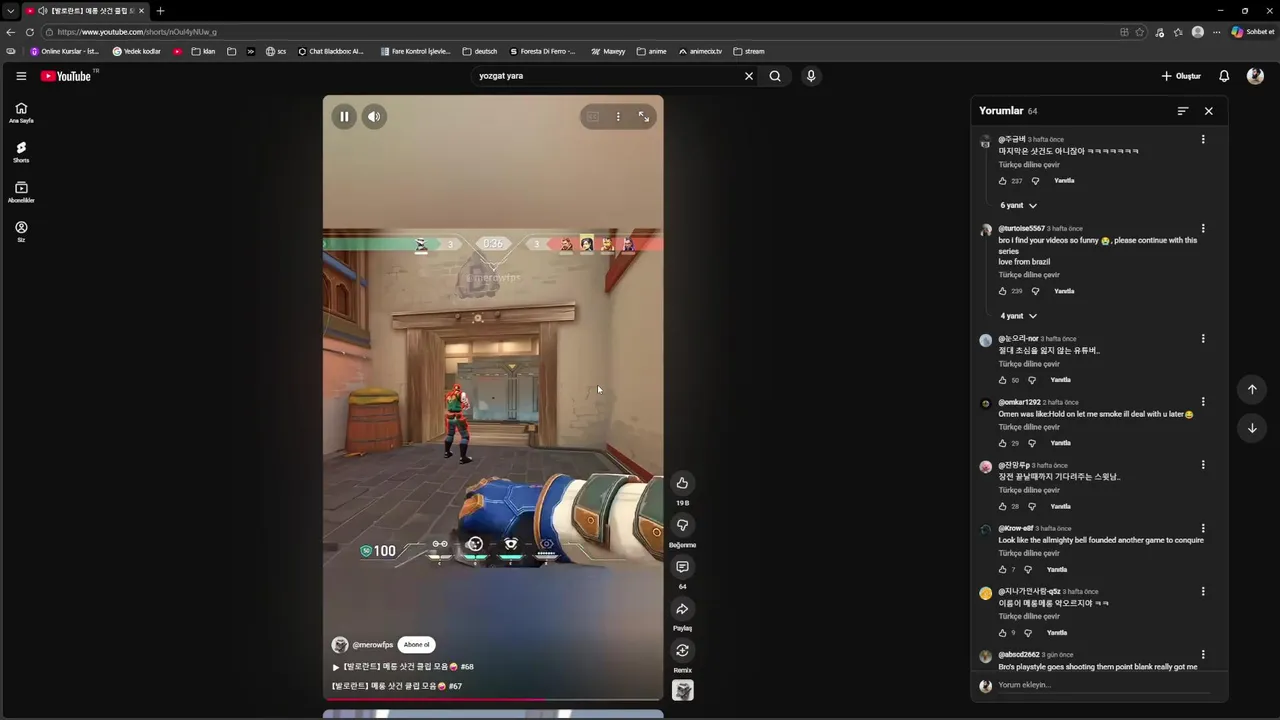Run search with the magnifier button
The width and height of the screenshot is (1280, 720).
point(775,76)
